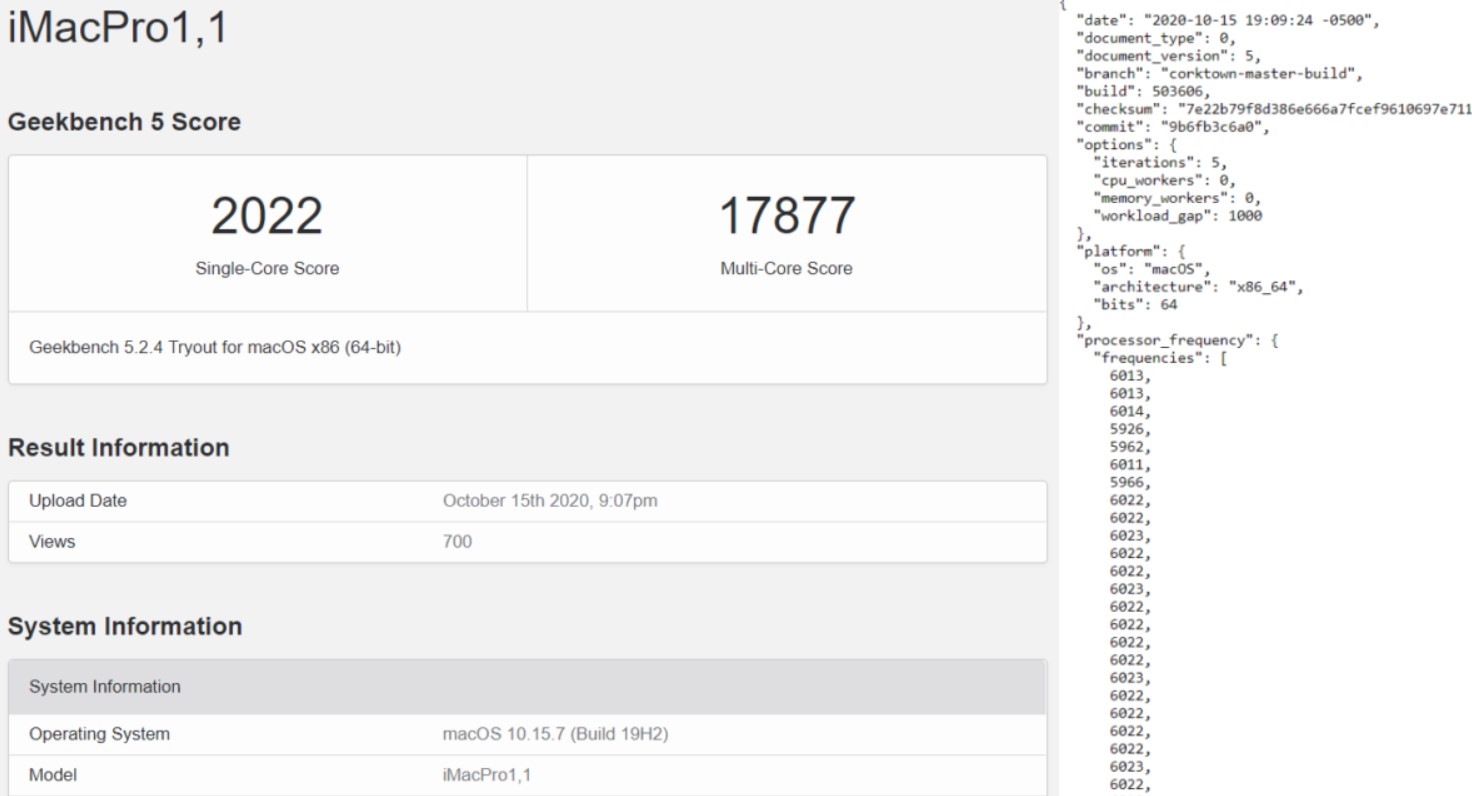Click the "os": "macOS" line
1472x796 pixels.
(x=1152, y=270)
